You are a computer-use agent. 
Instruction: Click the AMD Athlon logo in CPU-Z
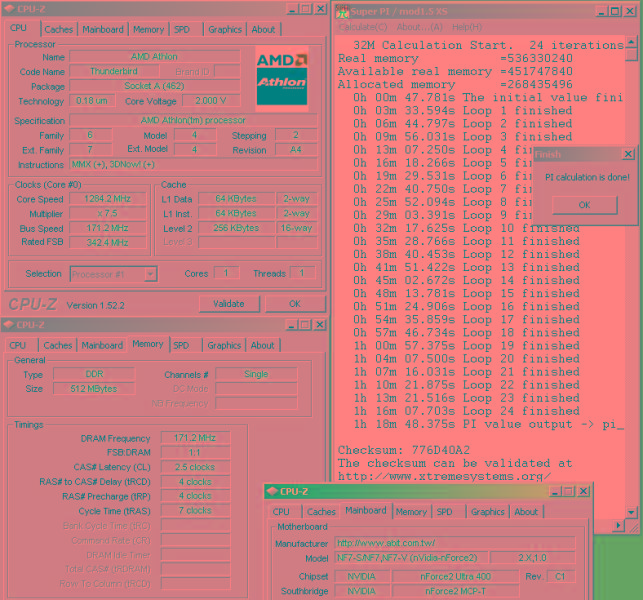pyautogui.click(x=282, y=79)
